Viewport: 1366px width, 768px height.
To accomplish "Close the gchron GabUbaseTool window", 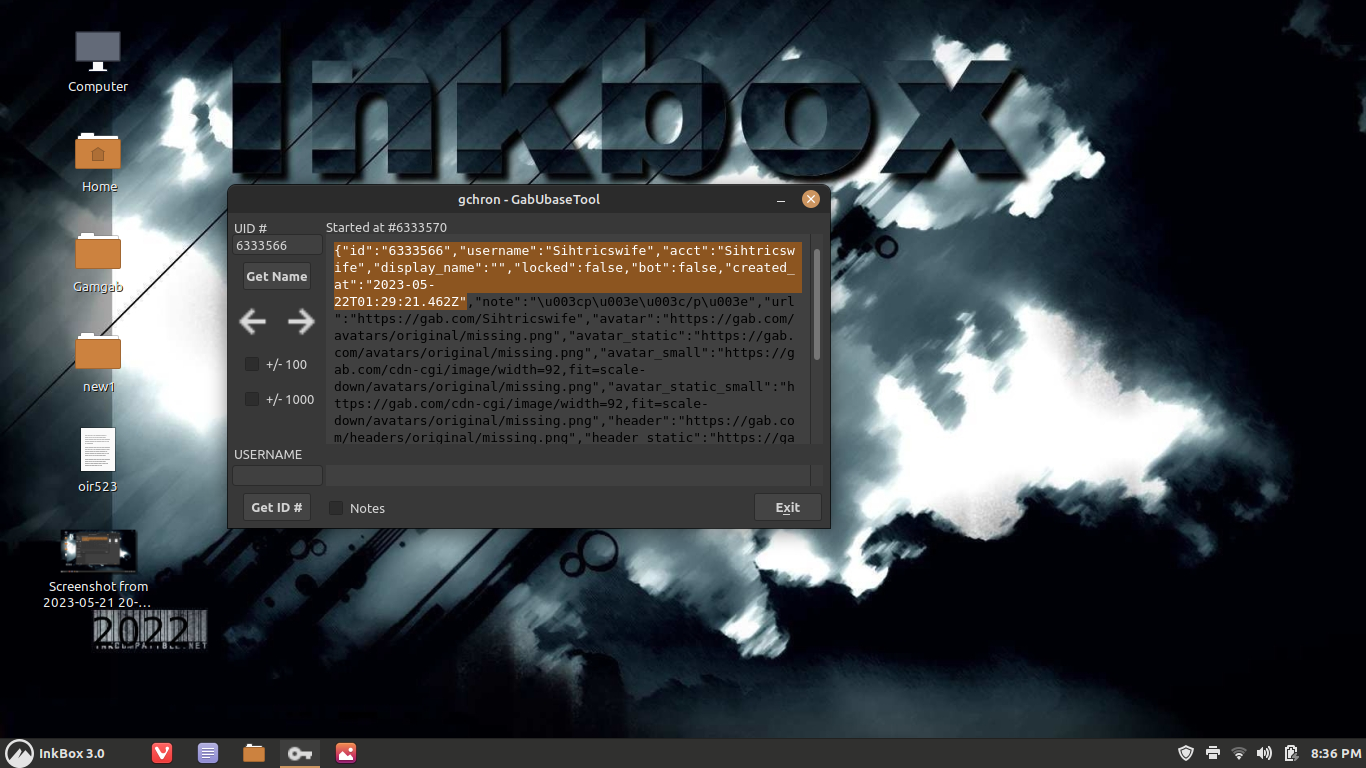I will coord(811,199).
